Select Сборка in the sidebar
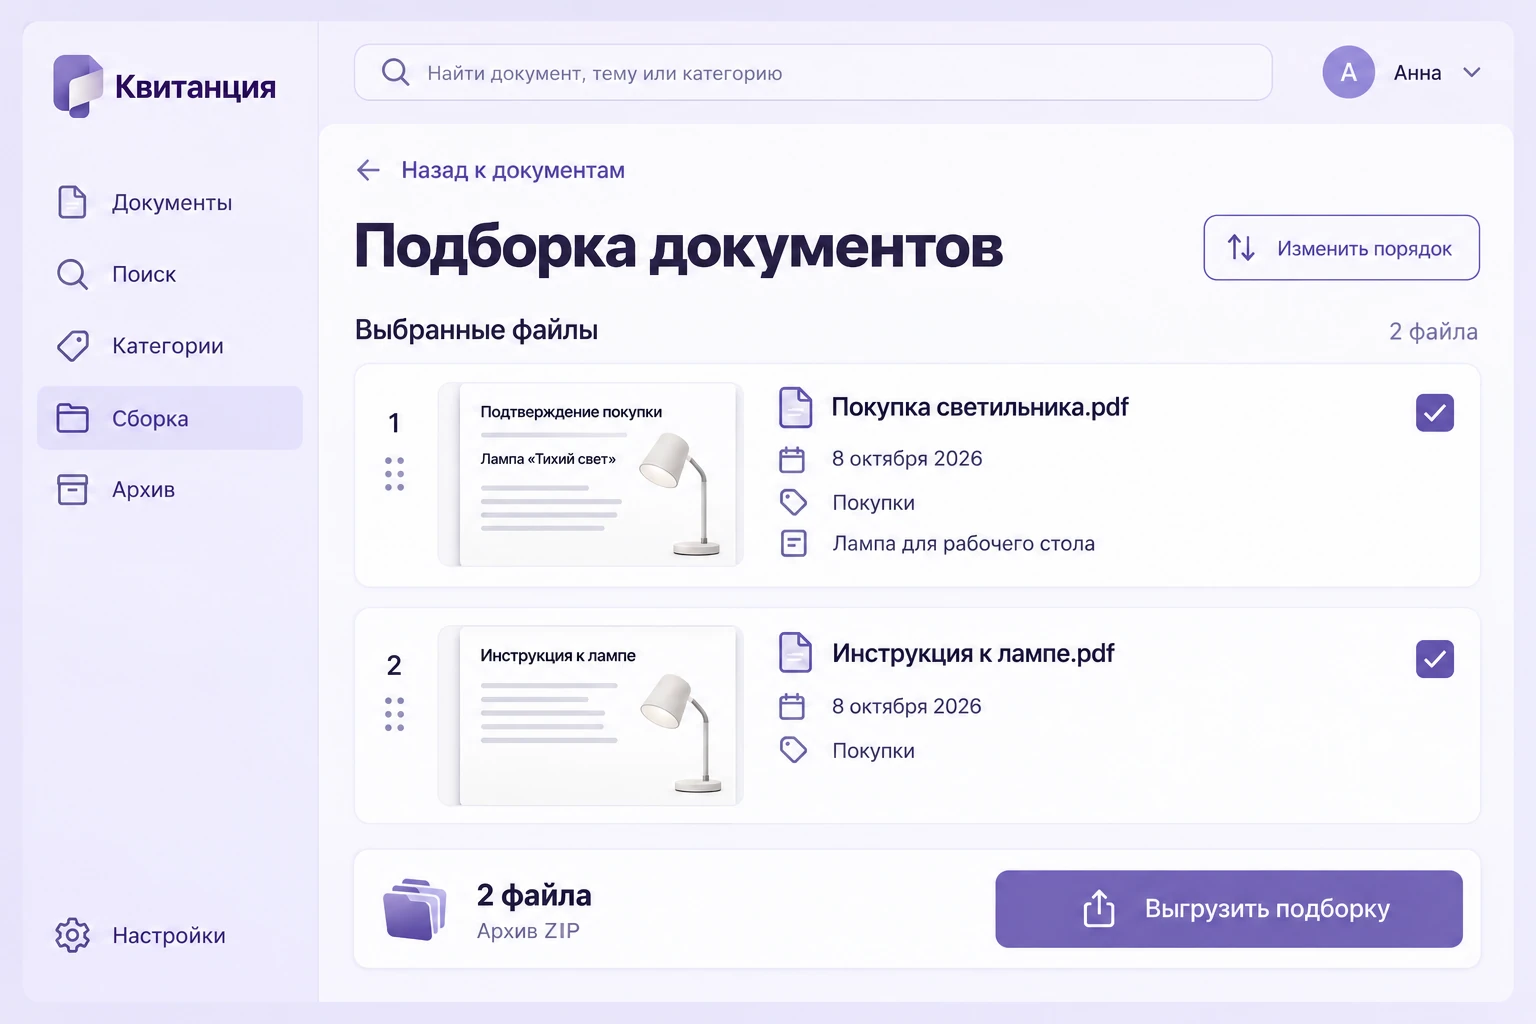Viewport: 1536px width, 1024px height. pyautogui.click(x=170, y=418)
